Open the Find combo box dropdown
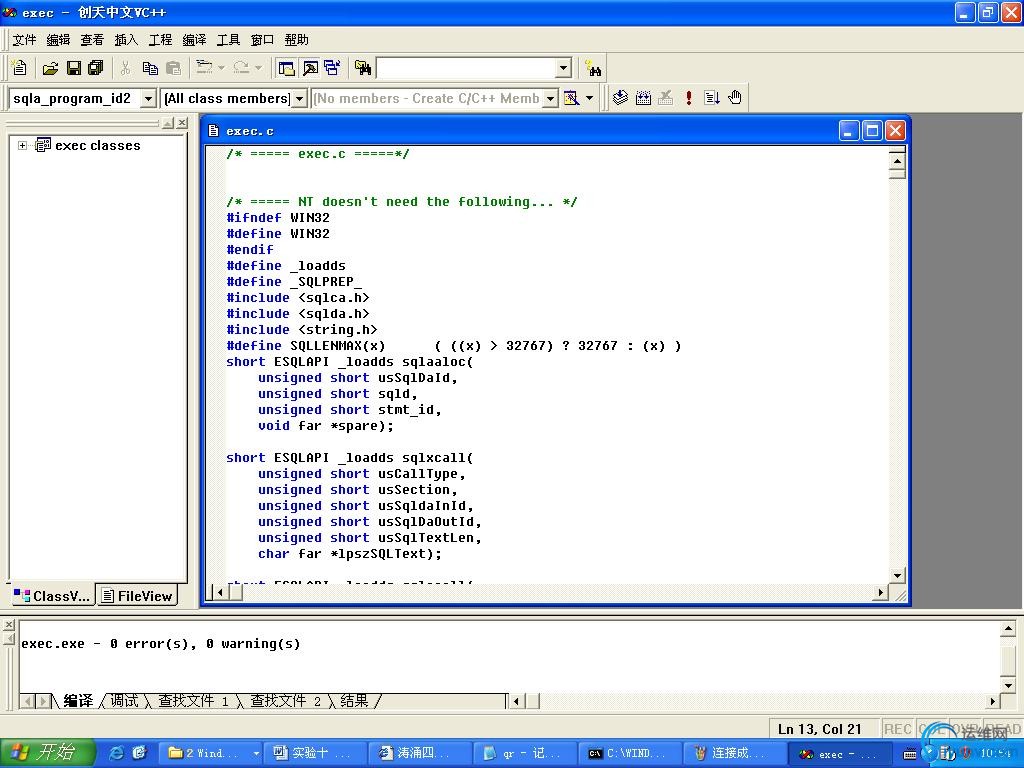 pyautogui.click(x=564, y=68)
